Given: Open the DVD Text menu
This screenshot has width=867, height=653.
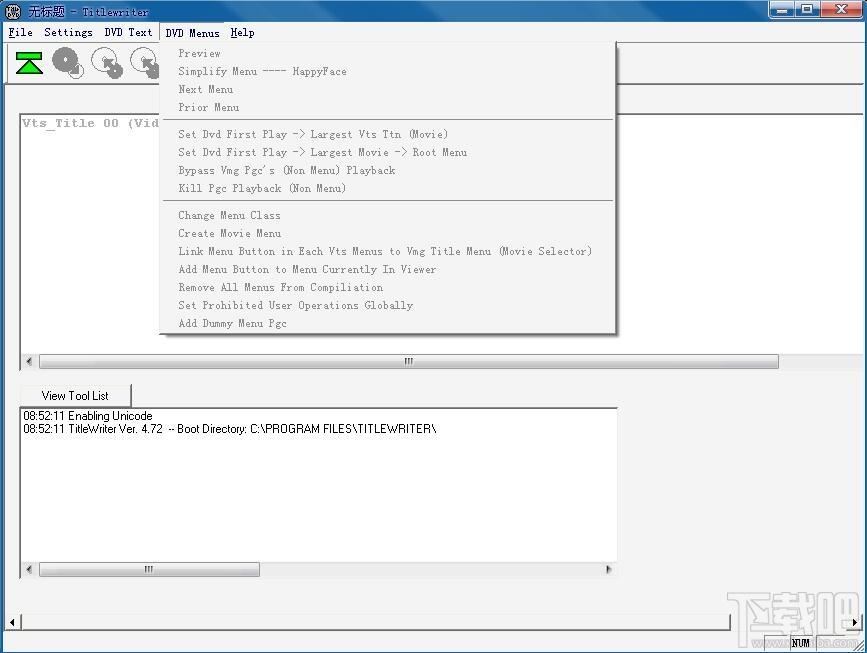Looking at the screenshot, I should click(128, 33).
